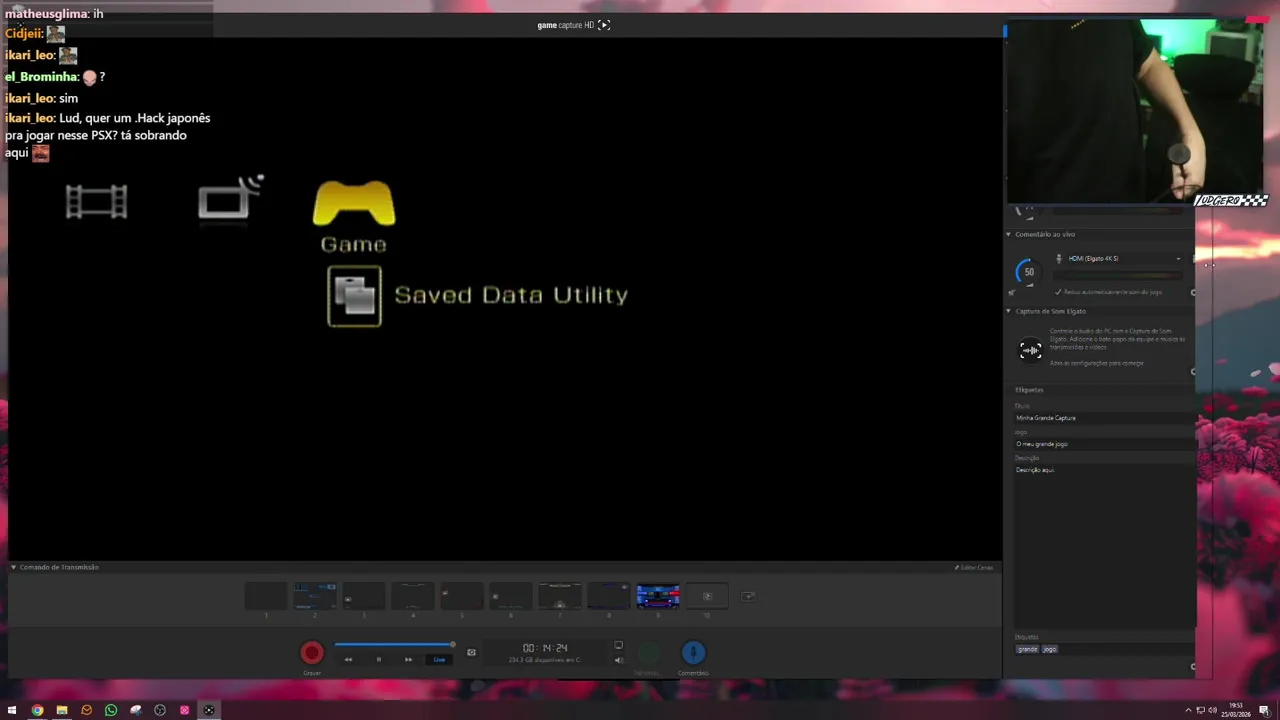Select scene thumbnail number 1
Screen dimensions: 1280x720
266,596
